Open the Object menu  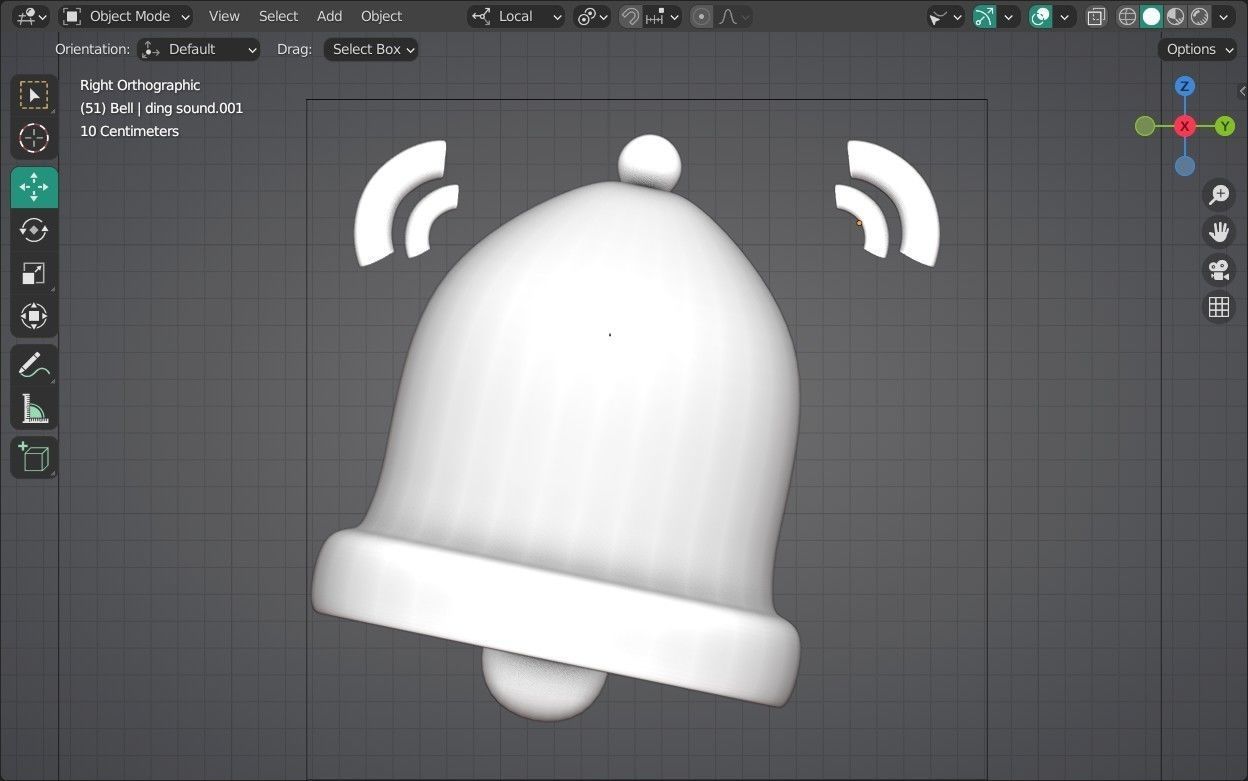tap(381, 16)
